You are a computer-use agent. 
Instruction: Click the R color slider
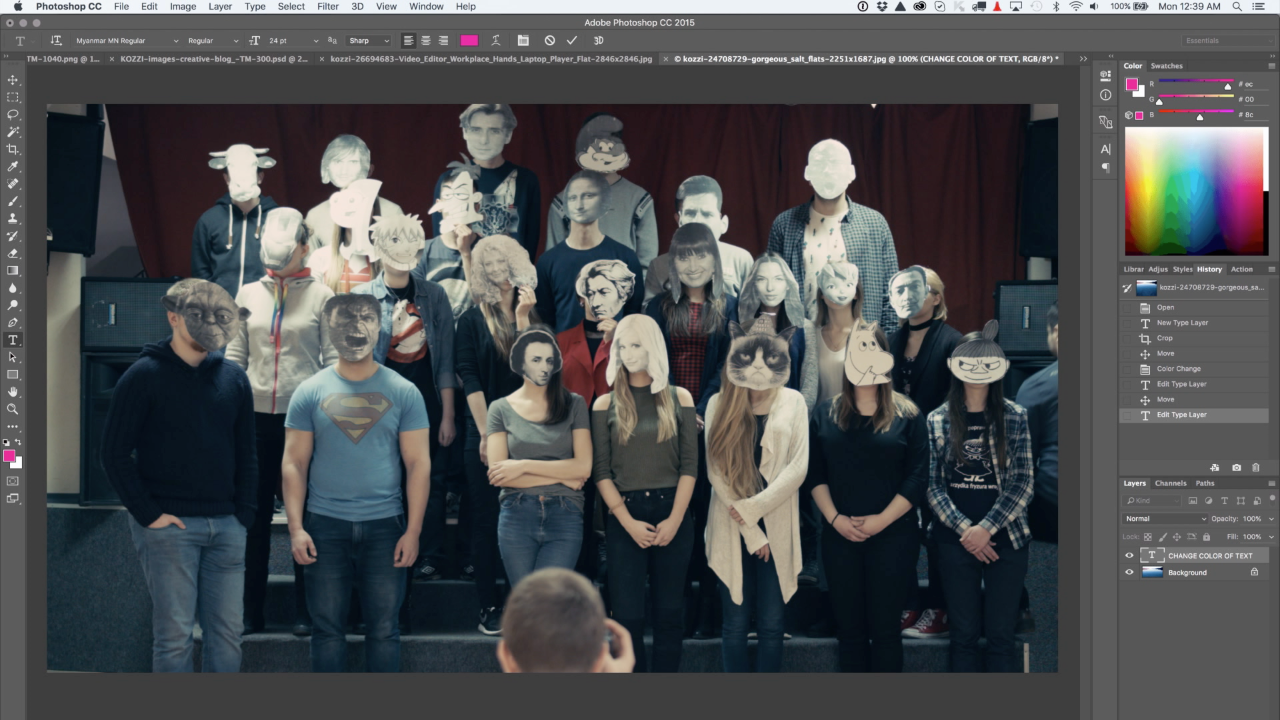coord(1195,84)
